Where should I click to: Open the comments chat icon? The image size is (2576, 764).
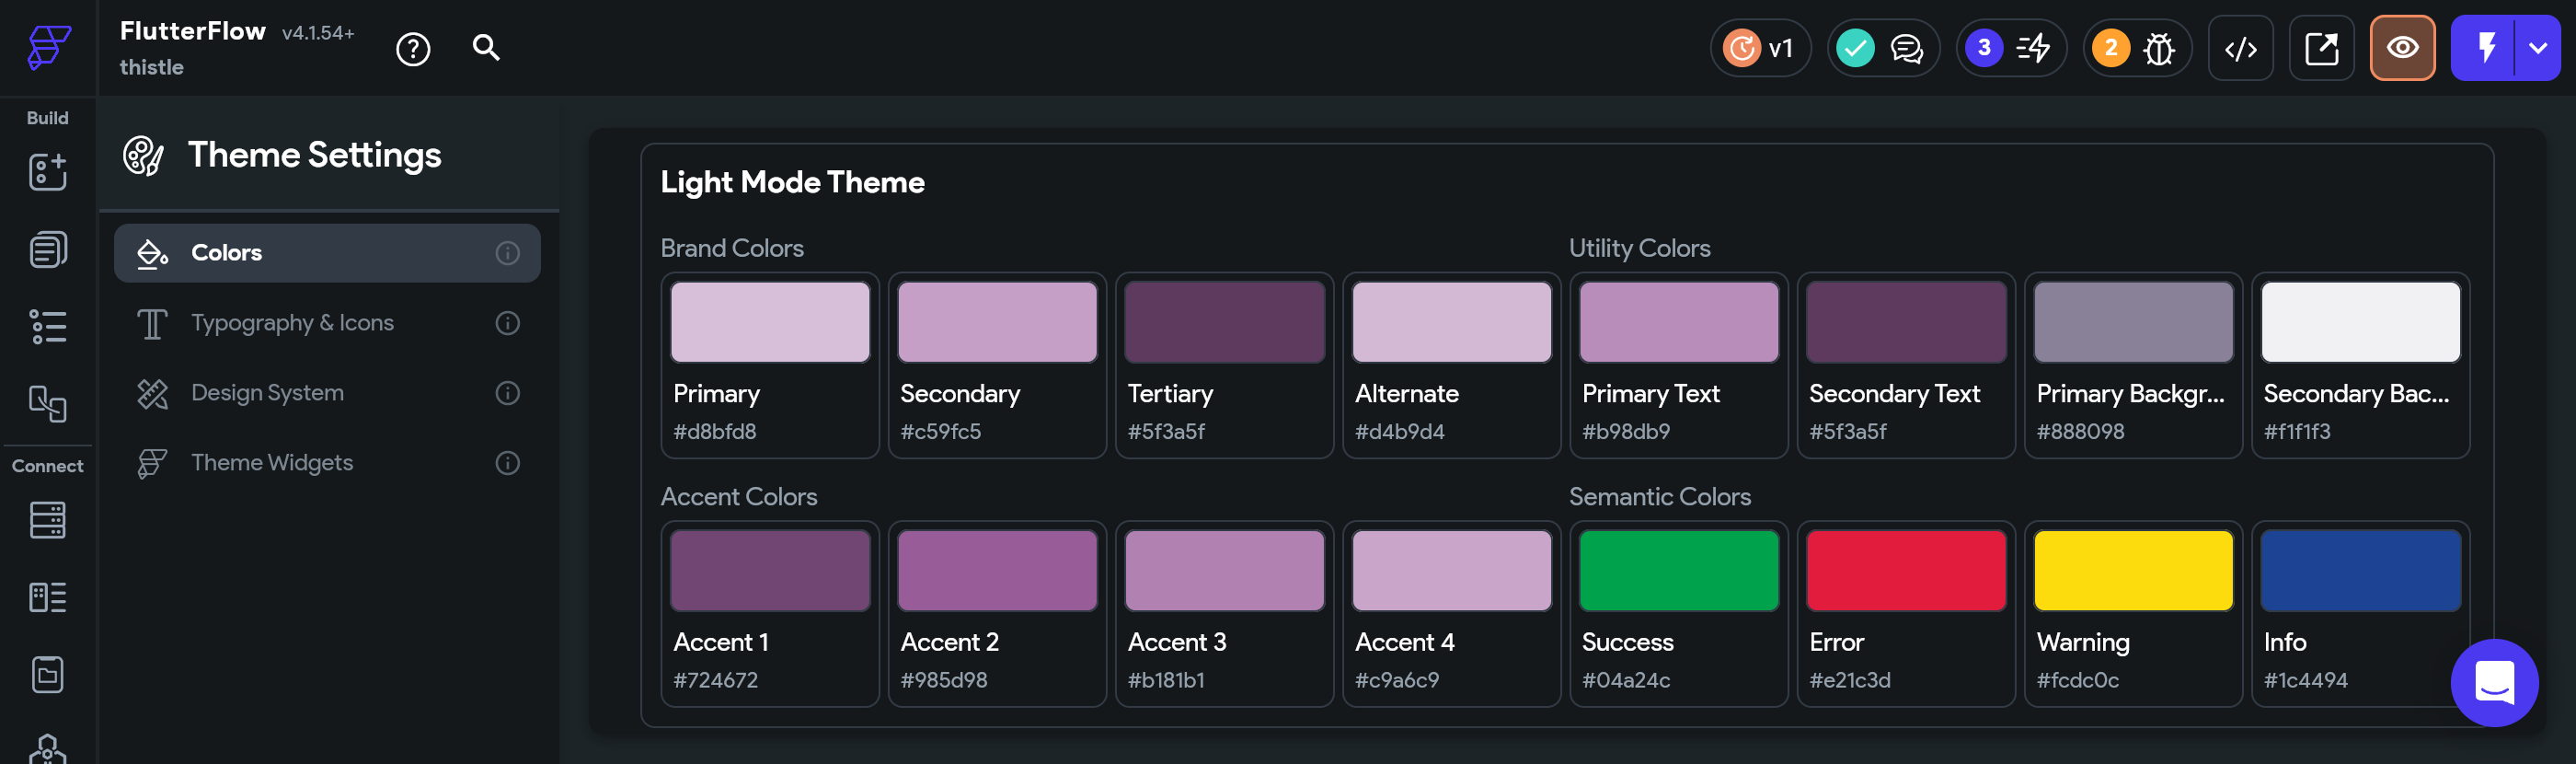(1907, 48)
